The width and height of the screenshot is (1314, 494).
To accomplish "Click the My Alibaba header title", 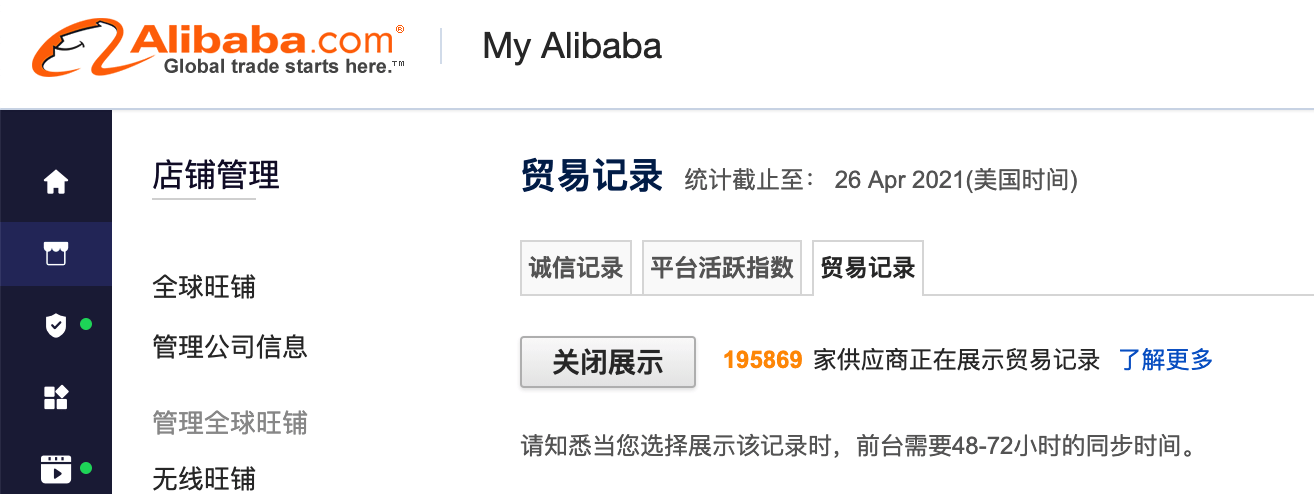I will tap(571, 46).
